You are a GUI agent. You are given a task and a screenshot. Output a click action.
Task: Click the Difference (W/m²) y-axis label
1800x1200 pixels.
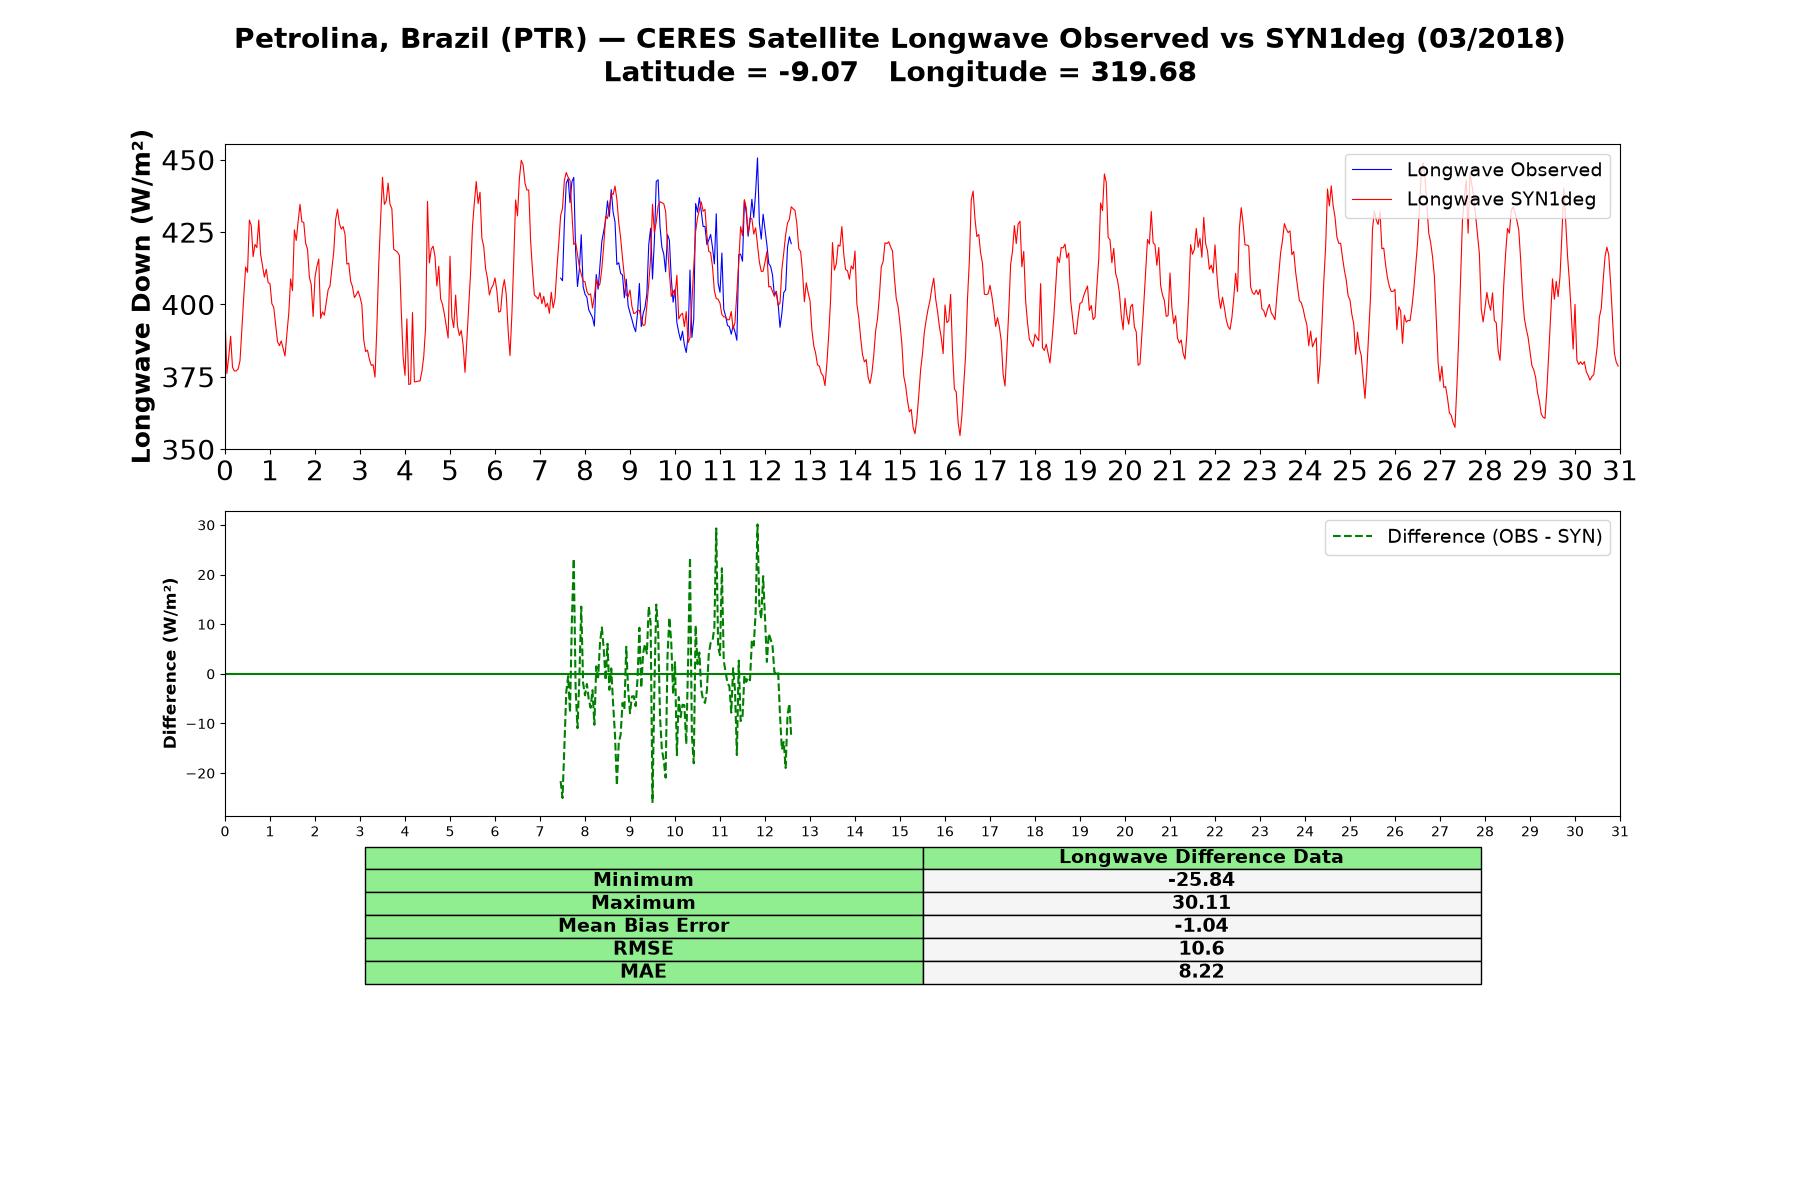click(x=170, y=663)
